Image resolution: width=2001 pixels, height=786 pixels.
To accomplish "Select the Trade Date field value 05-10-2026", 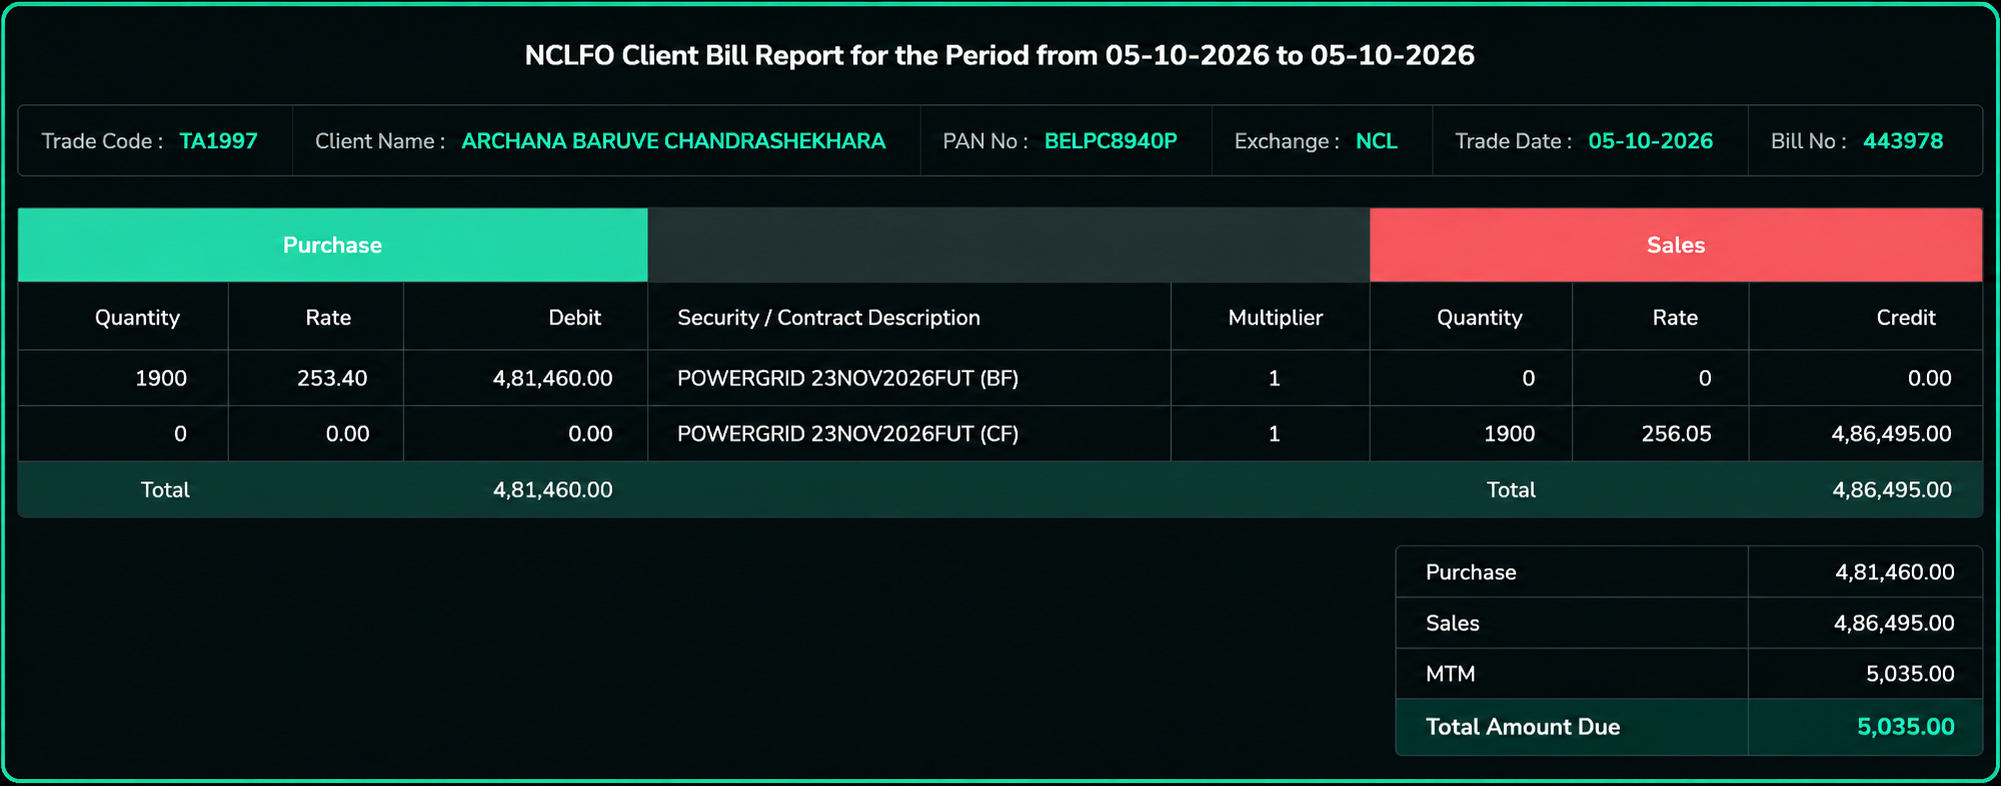I will [x=1650, y=141].
